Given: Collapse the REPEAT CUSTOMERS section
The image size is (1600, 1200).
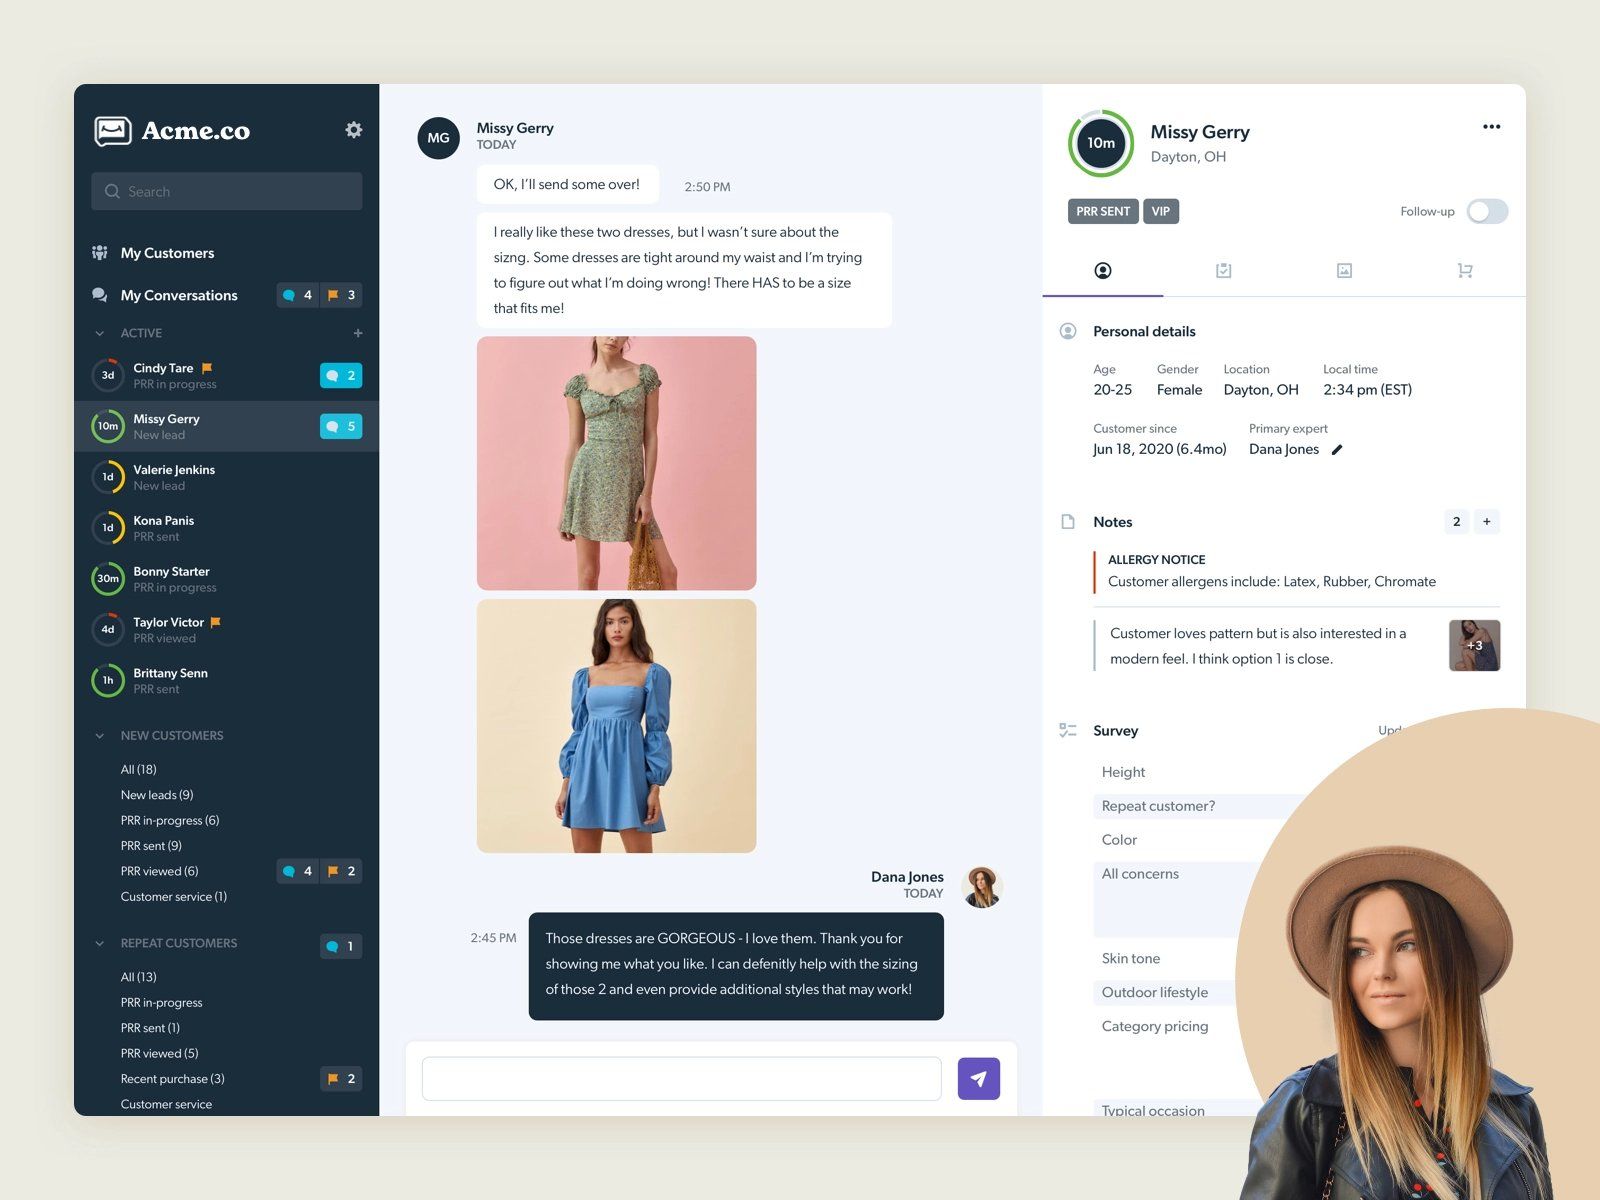Looking at the screenshot, I should pyautogui.click(x=100, y=944).
